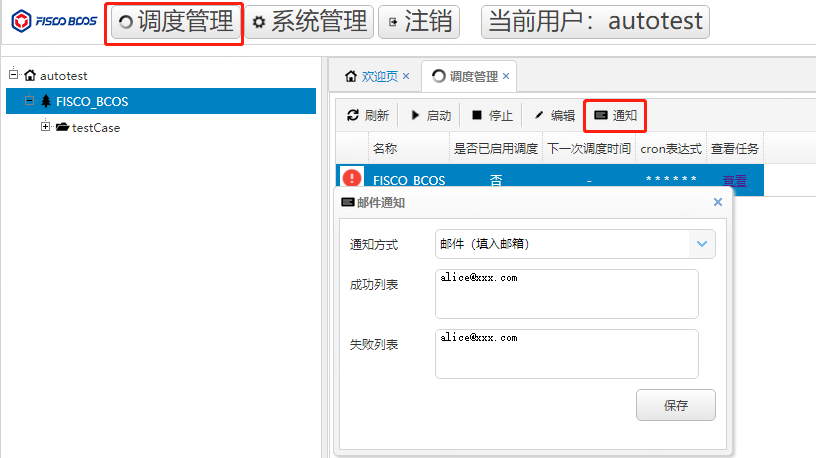This screenshot has height=458, width=816.
Task: Expand the testCase folder node
Action: pyautogui.click(x=46, y=126)
